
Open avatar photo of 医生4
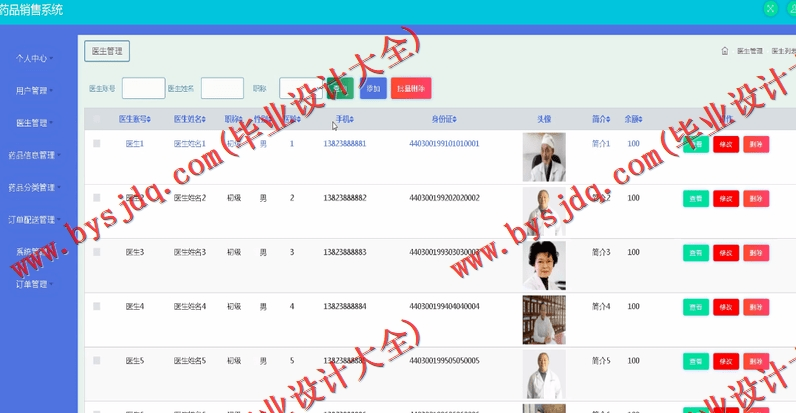point(544,320)
